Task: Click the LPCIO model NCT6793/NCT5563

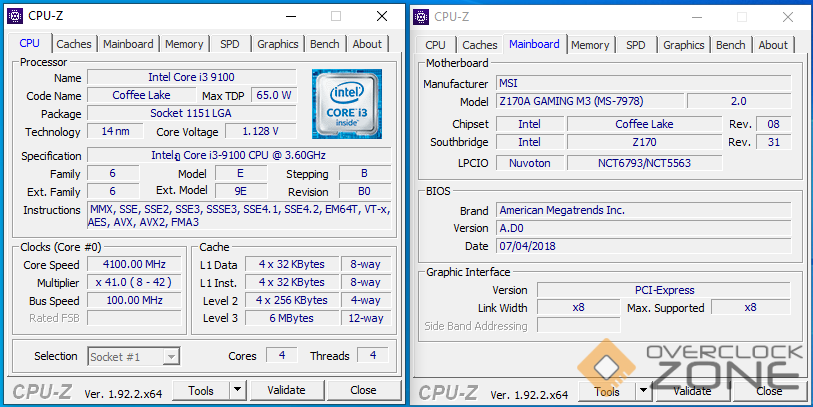Action: tap(644, 163)
